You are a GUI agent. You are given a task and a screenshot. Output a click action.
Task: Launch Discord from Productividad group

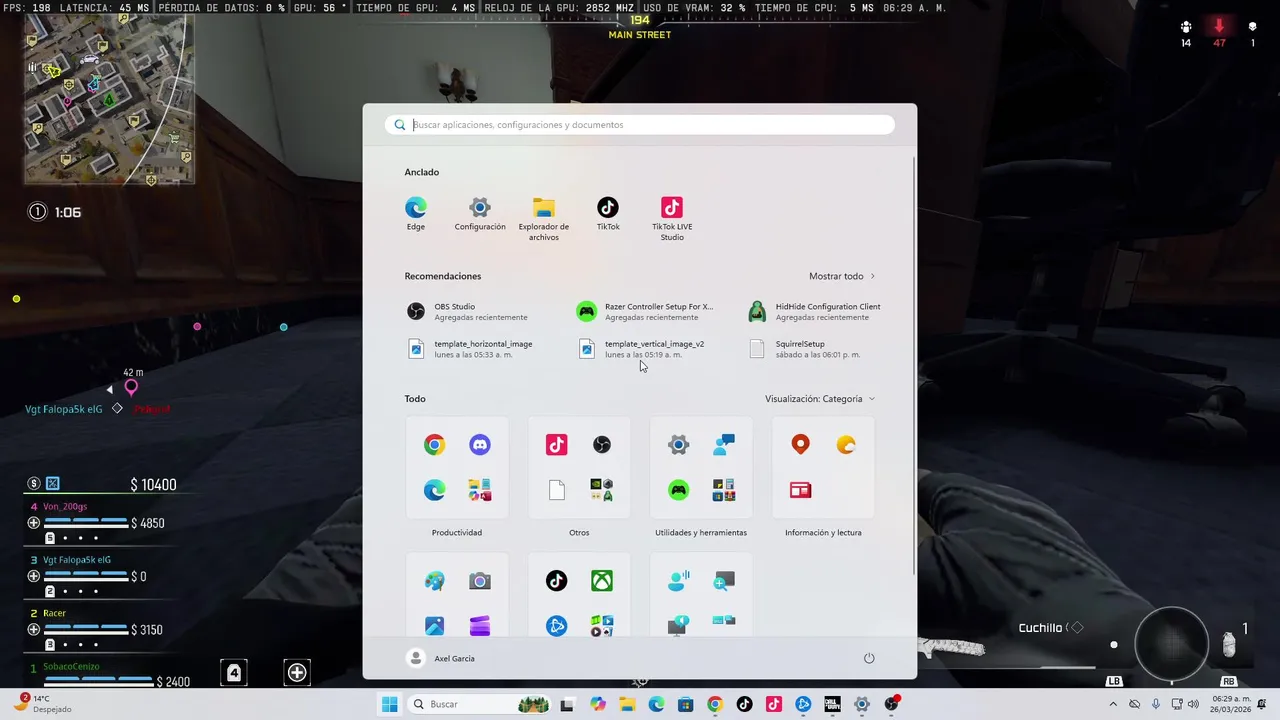pos(480,445)
